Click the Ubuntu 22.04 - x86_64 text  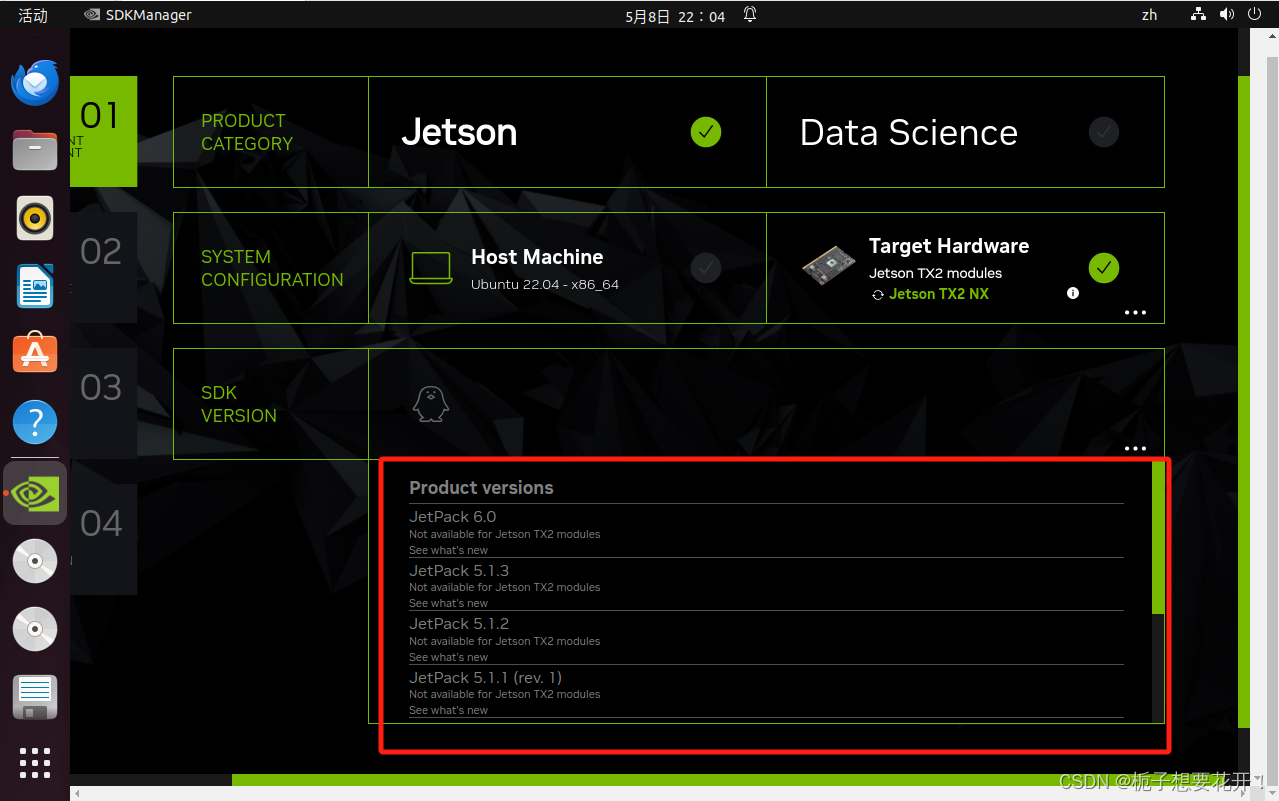click(x=545, y=285)
